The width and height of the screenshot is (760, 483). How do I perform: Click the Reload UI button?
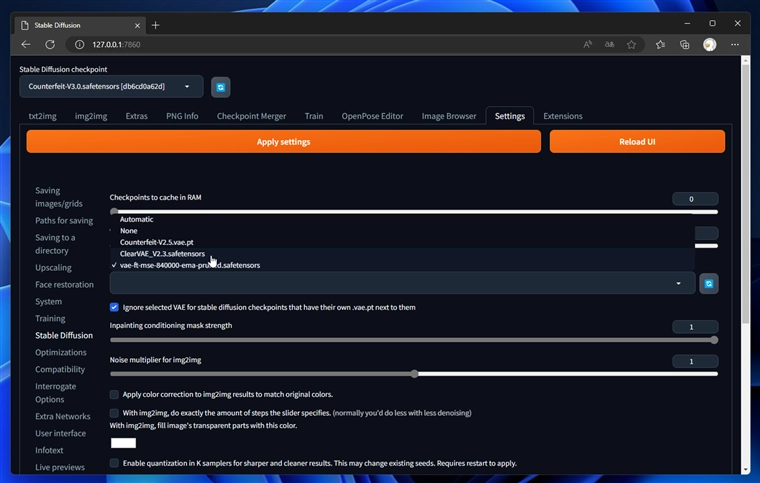click(637, 141)
